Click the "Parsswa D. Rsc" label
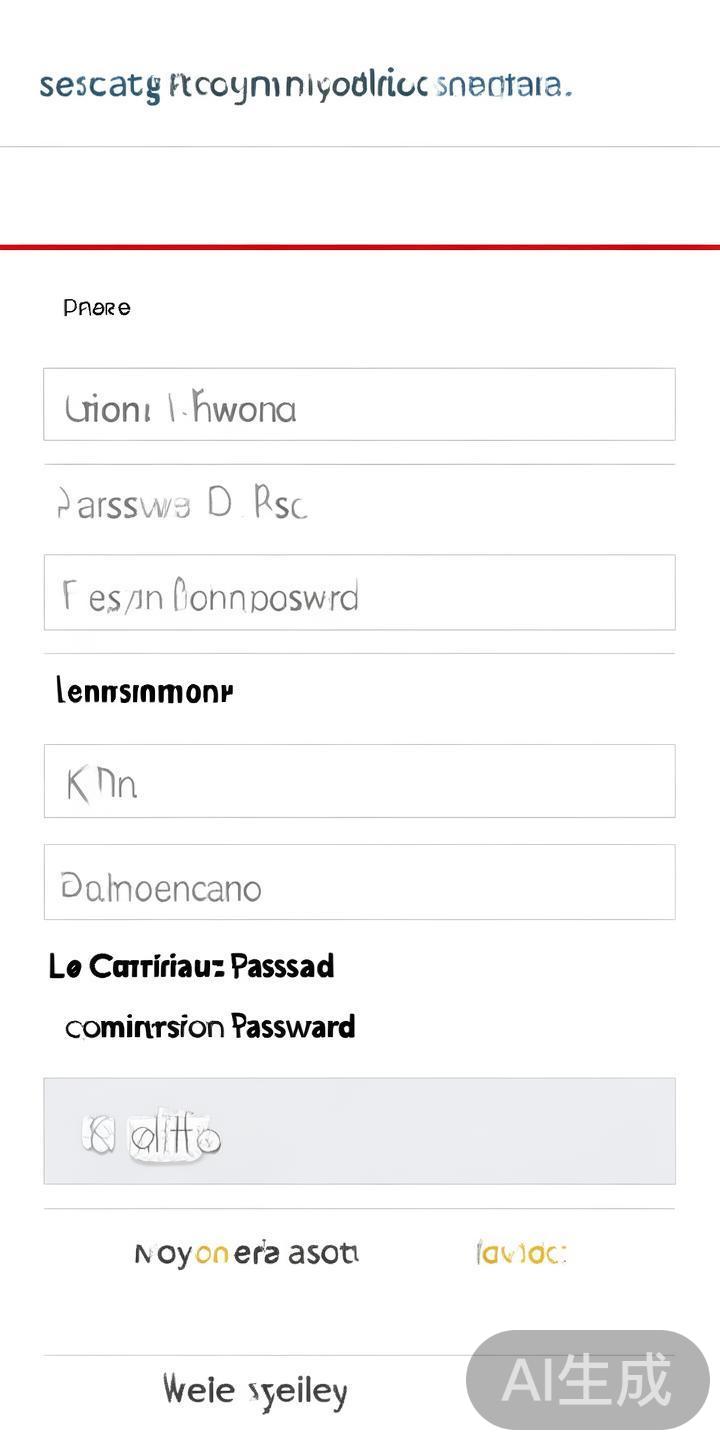 coord(181,504)
